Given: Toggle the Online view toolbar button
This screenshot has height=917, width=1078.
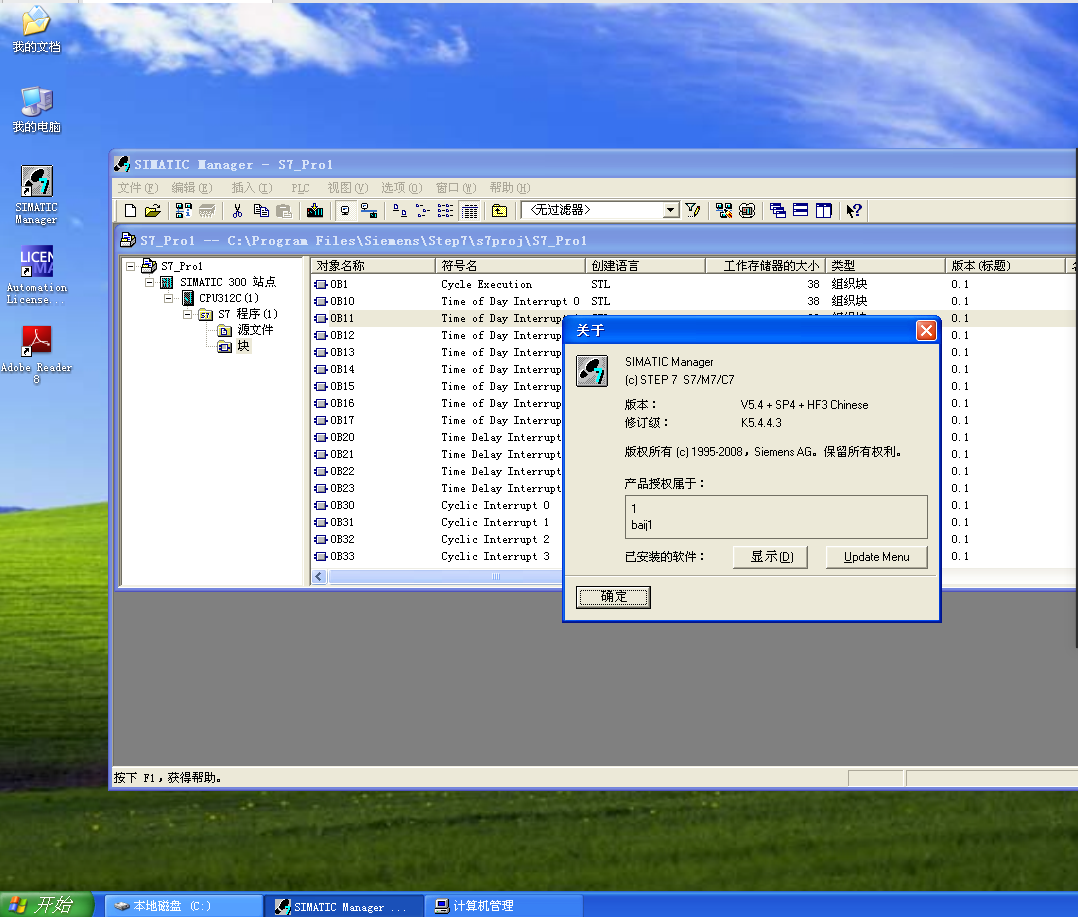Looking at the screenshot, I should click(x=368, y=210).
